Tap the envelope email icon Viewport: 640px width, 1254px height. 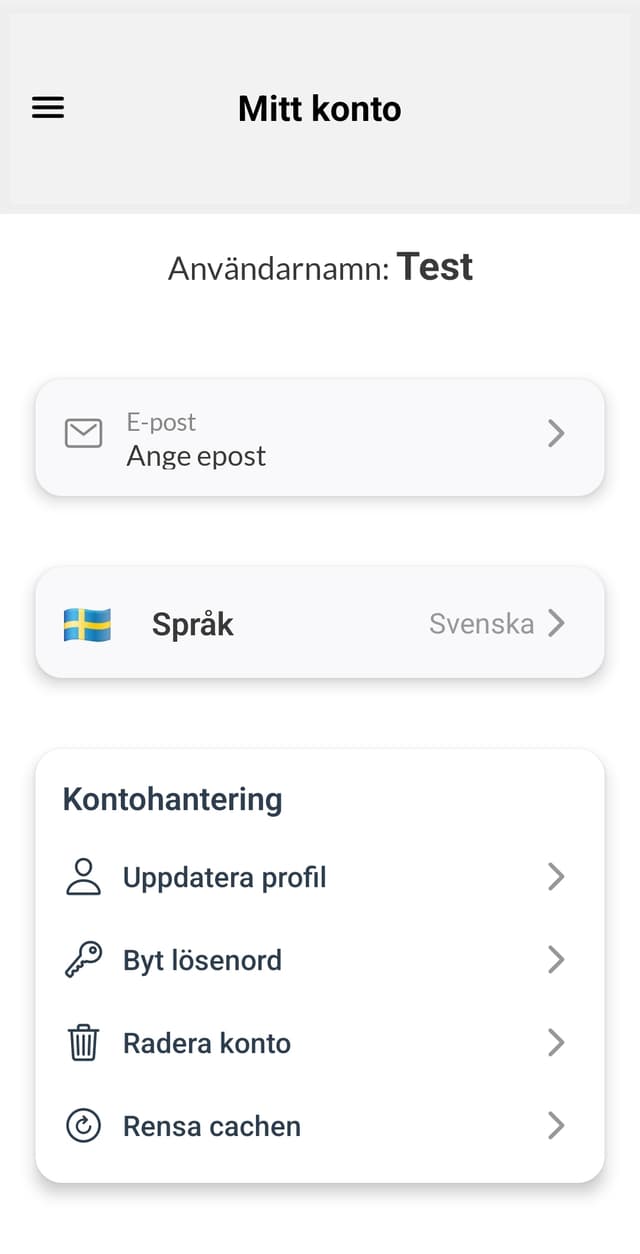pyautogui.click(x=83, y=434)
